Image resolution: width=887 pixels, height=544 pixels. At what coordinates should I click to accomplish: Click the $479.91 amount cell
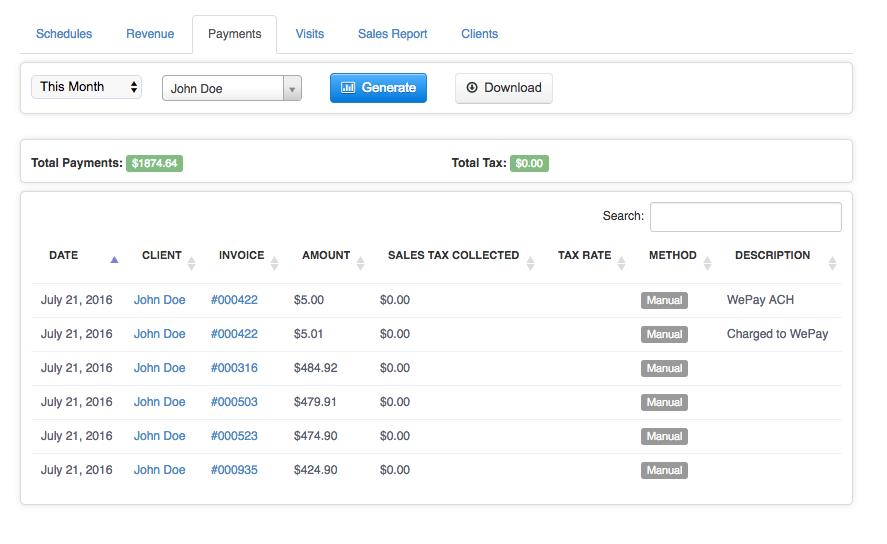(315, 402)
